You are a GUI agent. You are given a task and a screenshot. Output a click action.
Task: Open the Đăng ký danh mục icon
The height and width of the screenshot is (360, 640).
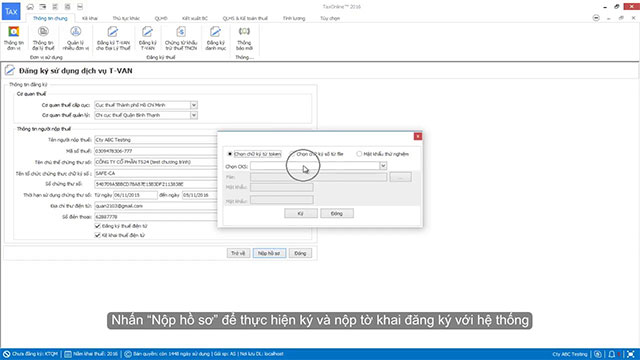coord(216,38)
